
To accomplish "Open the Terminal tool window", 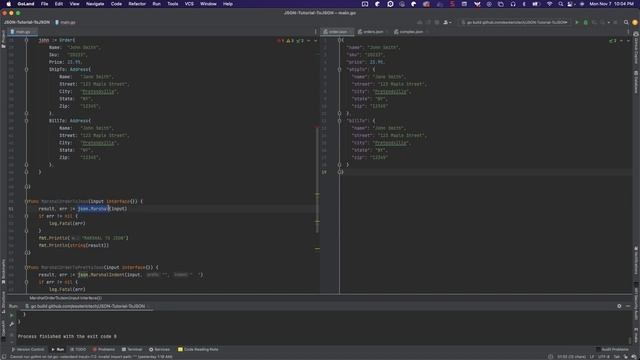I will coord(132,349).
